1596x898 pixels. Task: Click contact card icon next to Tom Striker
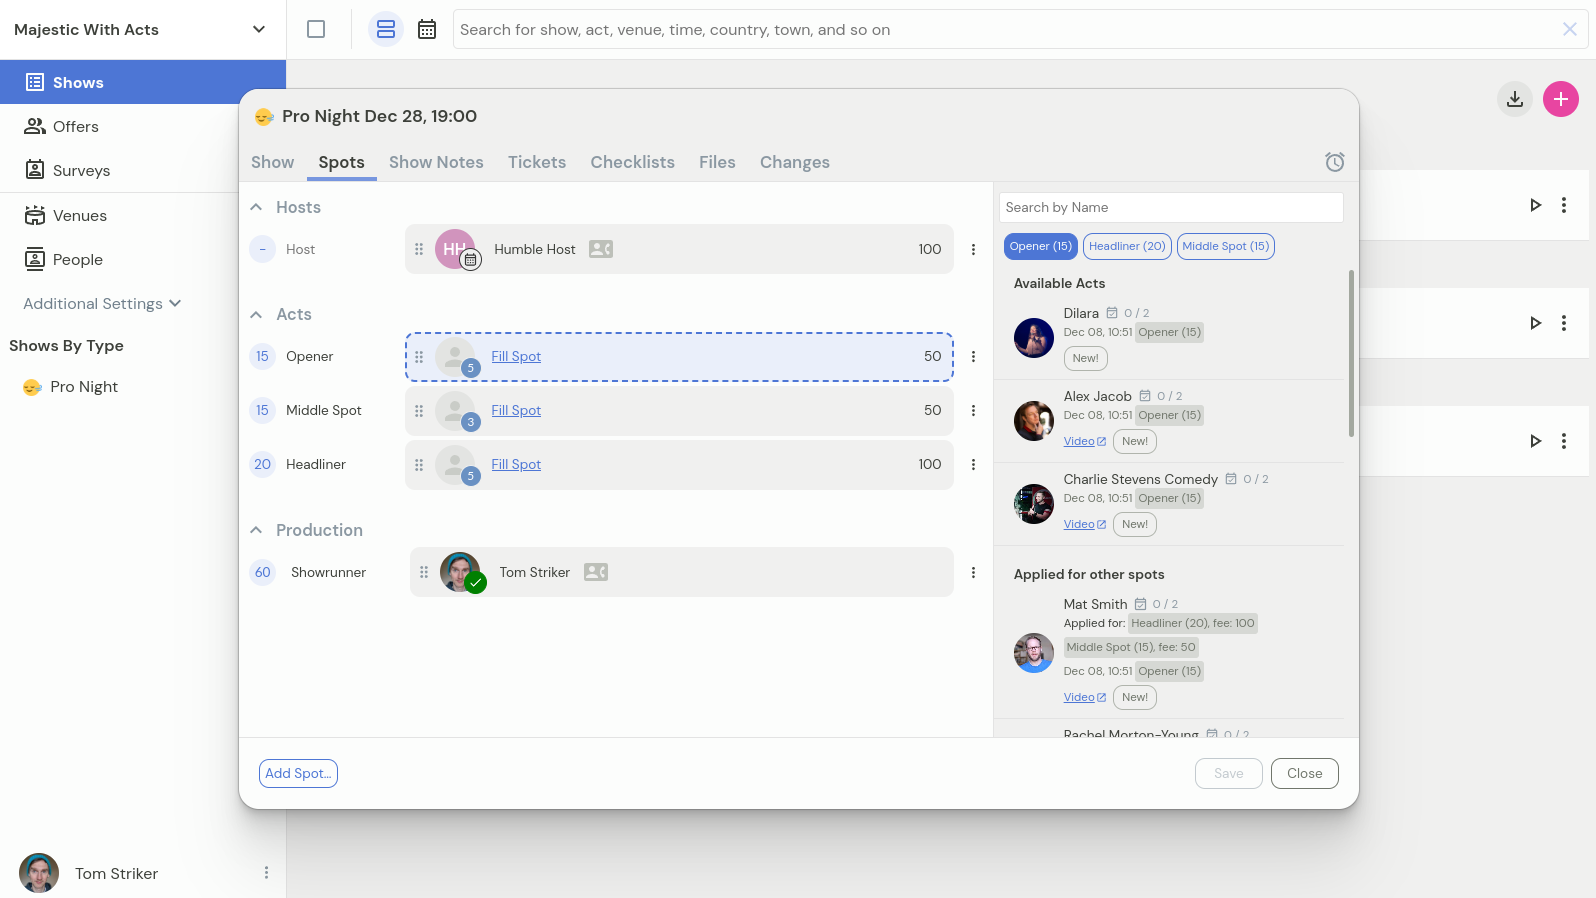tap(596, 572)
